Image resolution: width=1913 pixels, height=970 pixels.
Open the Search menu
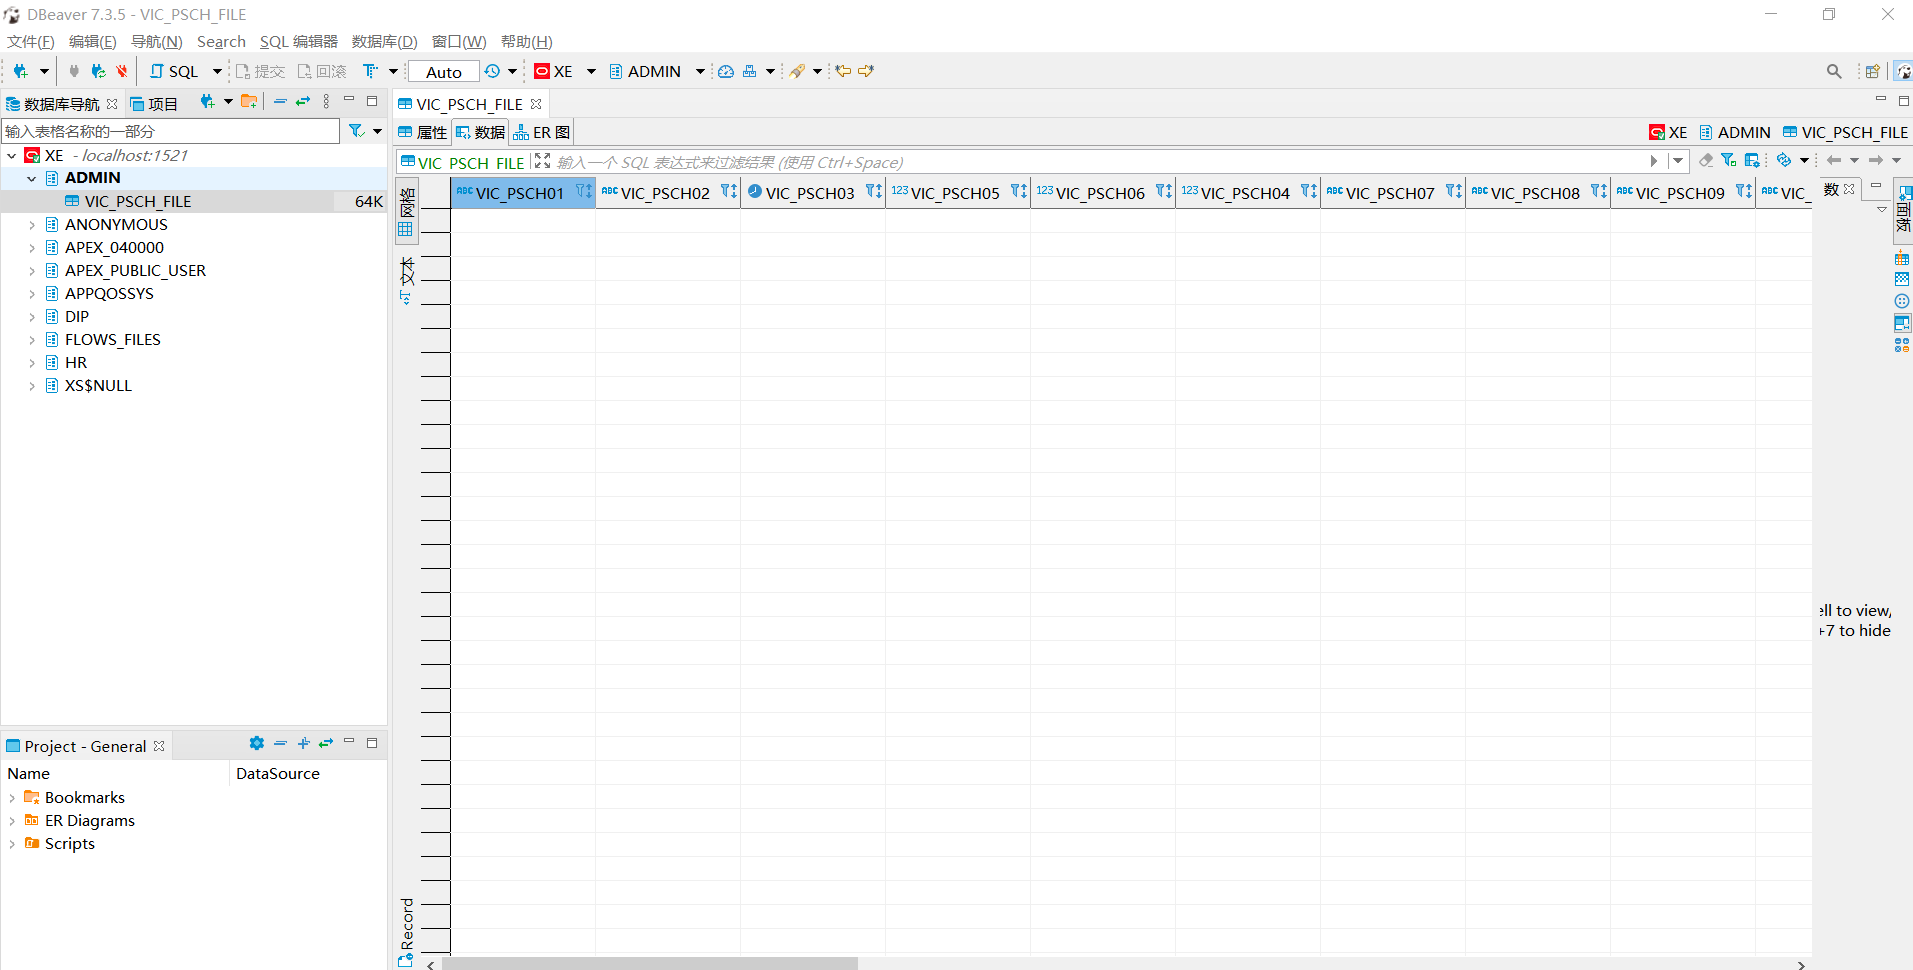click(221, 41)
